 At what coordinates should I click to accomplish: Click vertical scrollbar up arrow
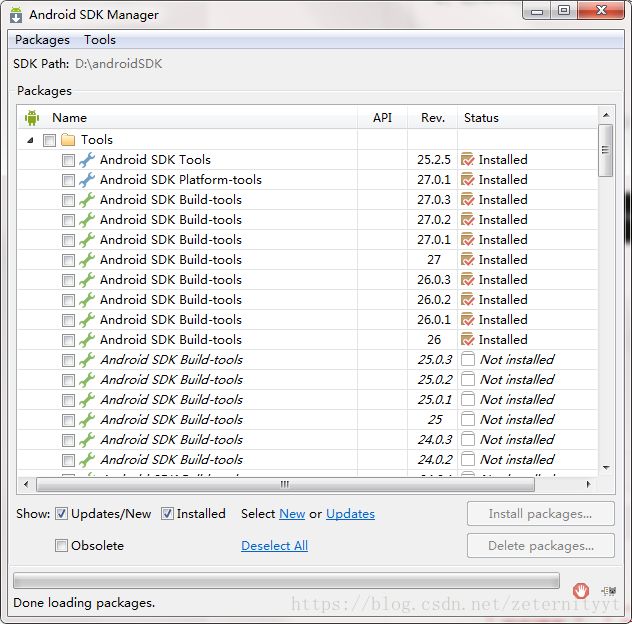606,115
